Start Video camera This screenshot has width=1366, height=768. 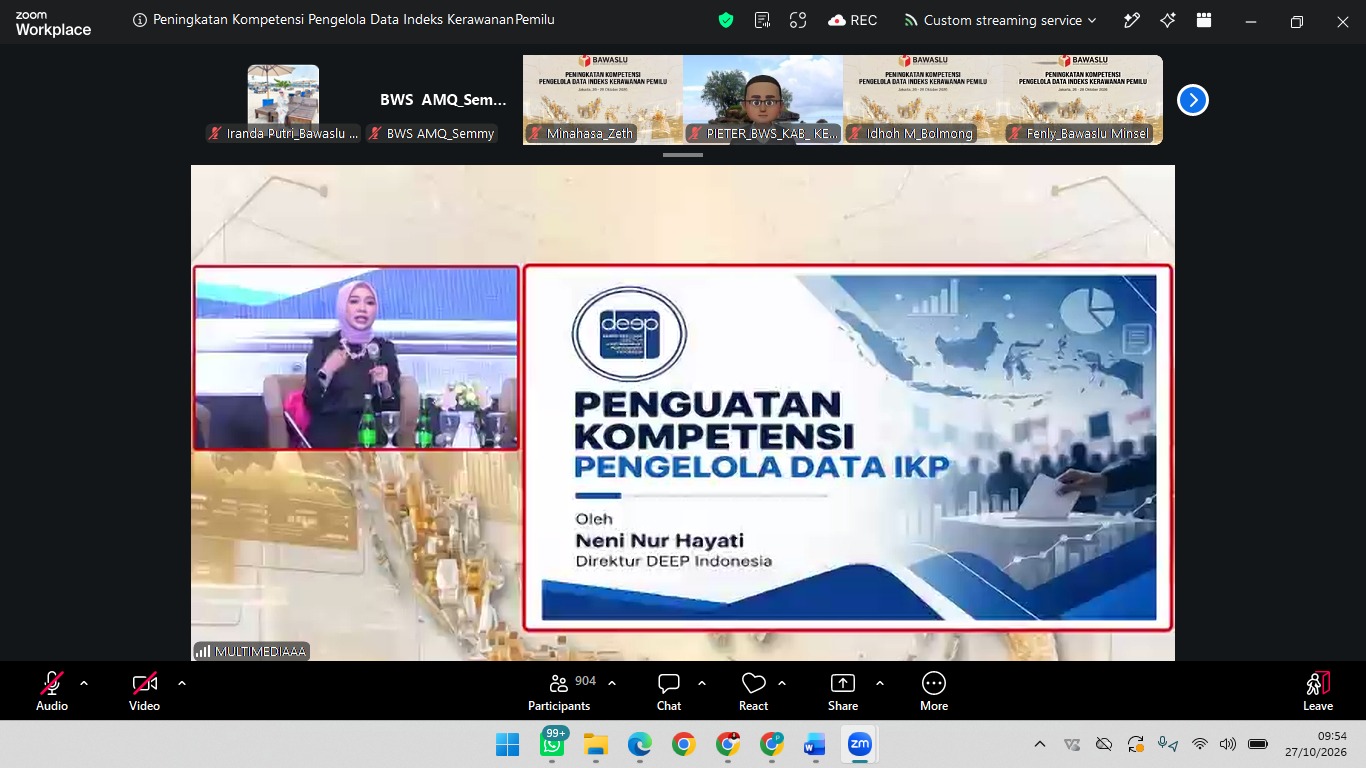(x=145, y=691)
